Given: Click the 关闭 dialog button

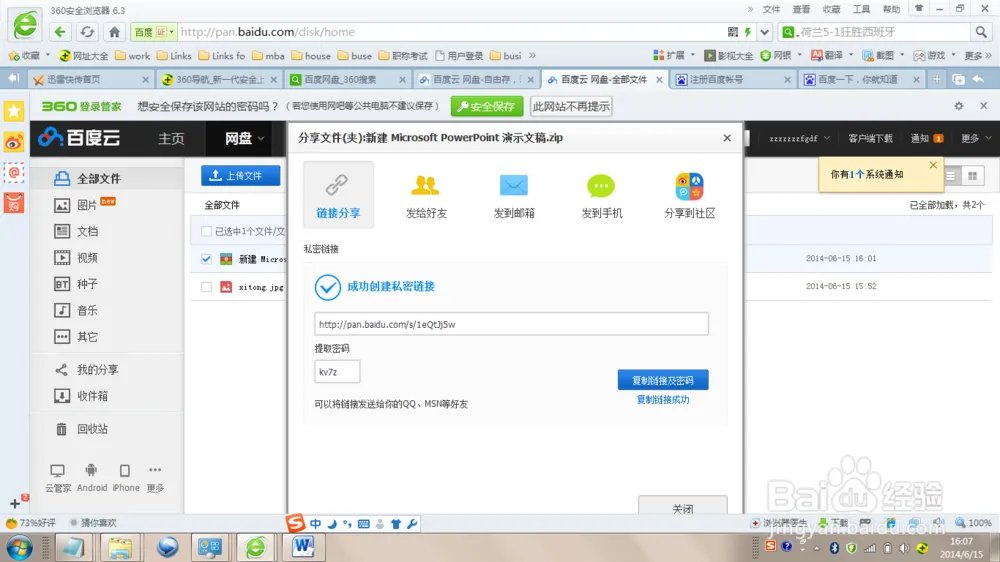Looking at the screenshot, I should click(682, 507).
